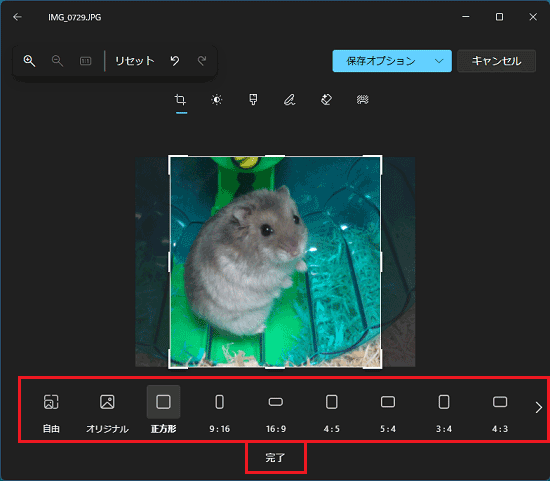Click the redo arrow icon
Image resolution: width=550 pixels, height=481 pixels.
(202, 61)
